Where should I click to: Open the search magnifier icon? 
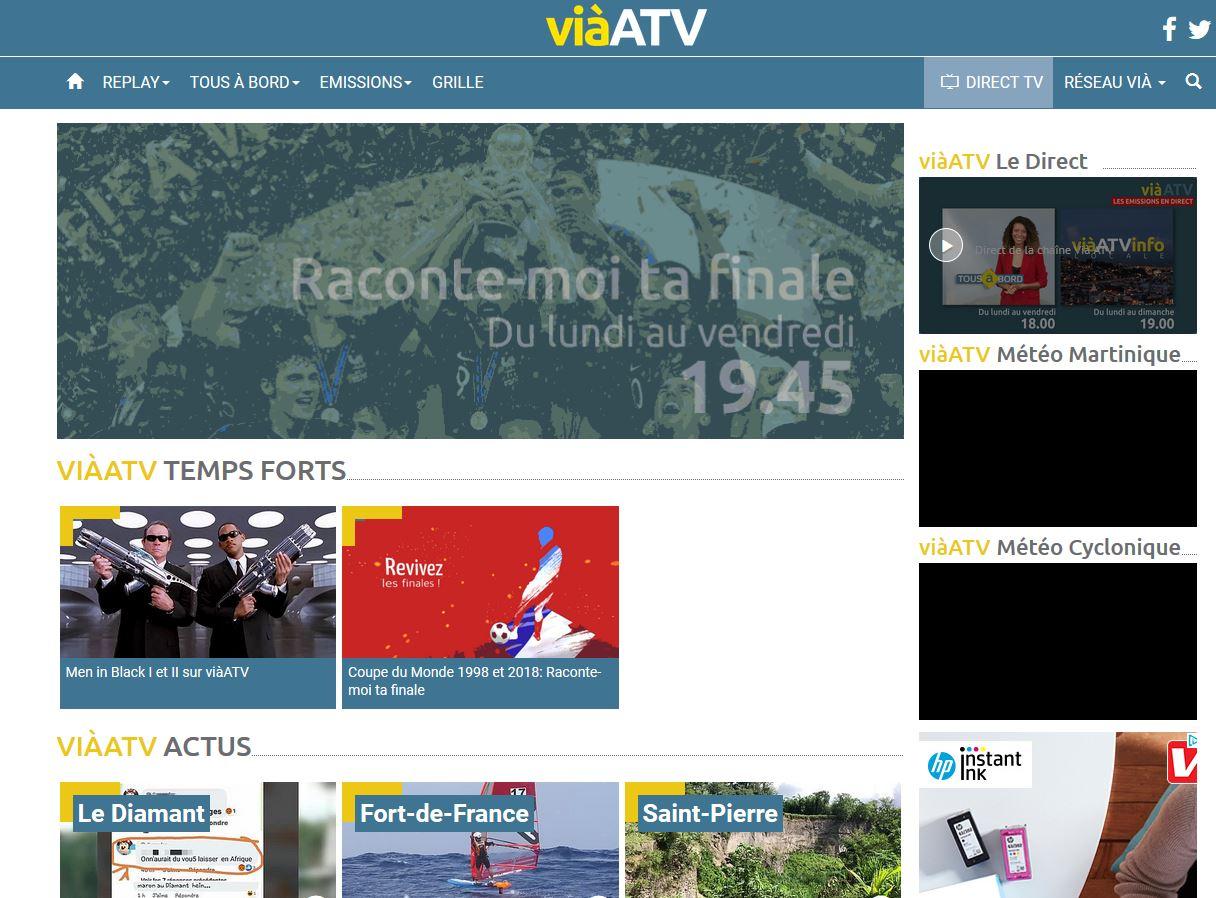tap(1193, 82)
